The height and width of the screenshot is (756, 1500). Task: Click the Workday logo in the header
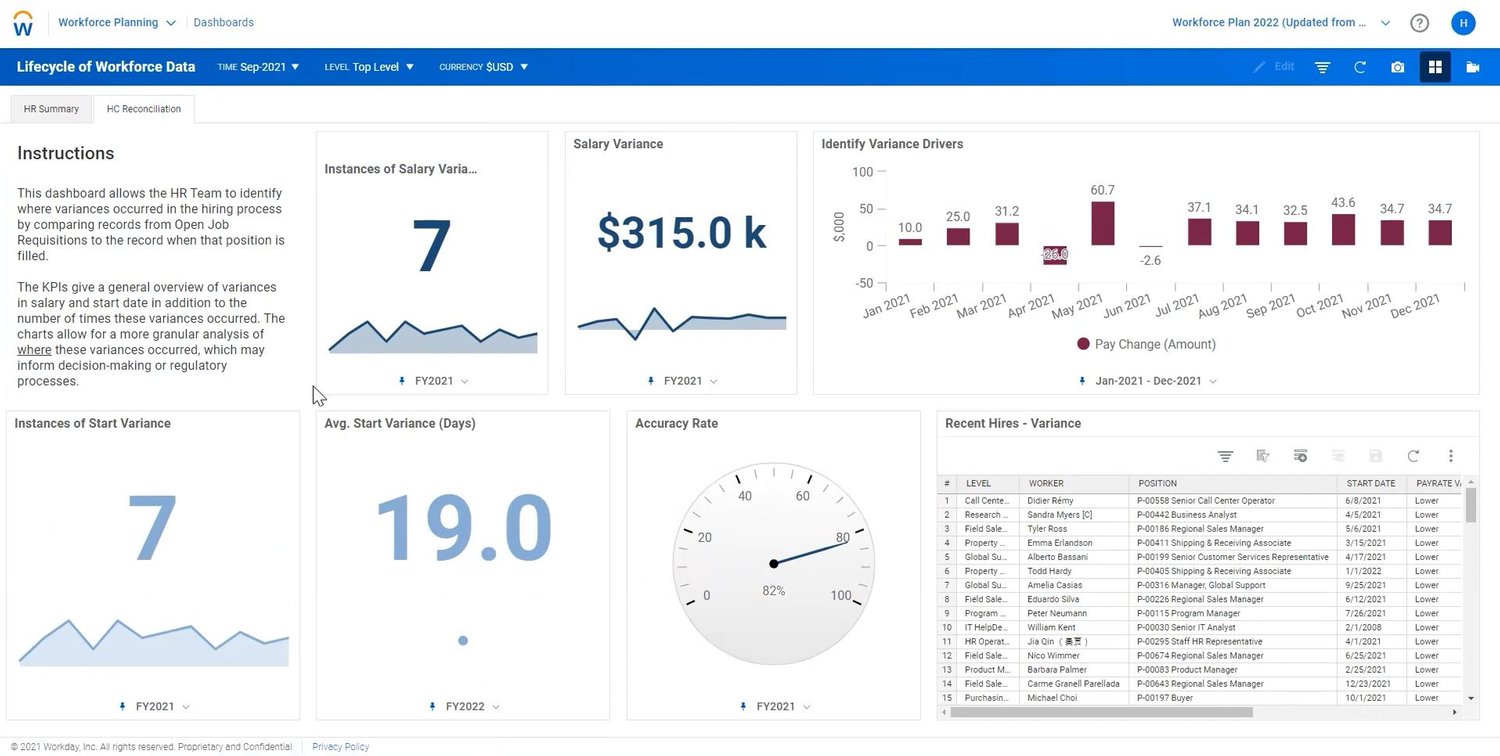[22, 22]
